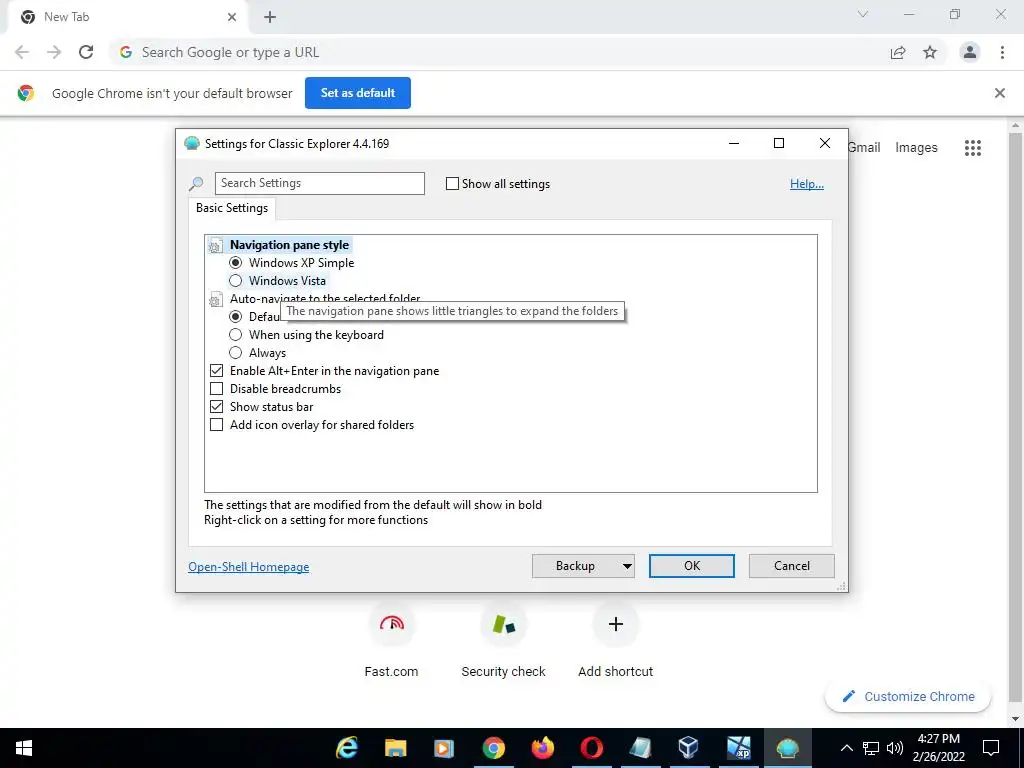Click the Navigation pane style heading
Screen dimensions: 1024x768
pos(289,246)
